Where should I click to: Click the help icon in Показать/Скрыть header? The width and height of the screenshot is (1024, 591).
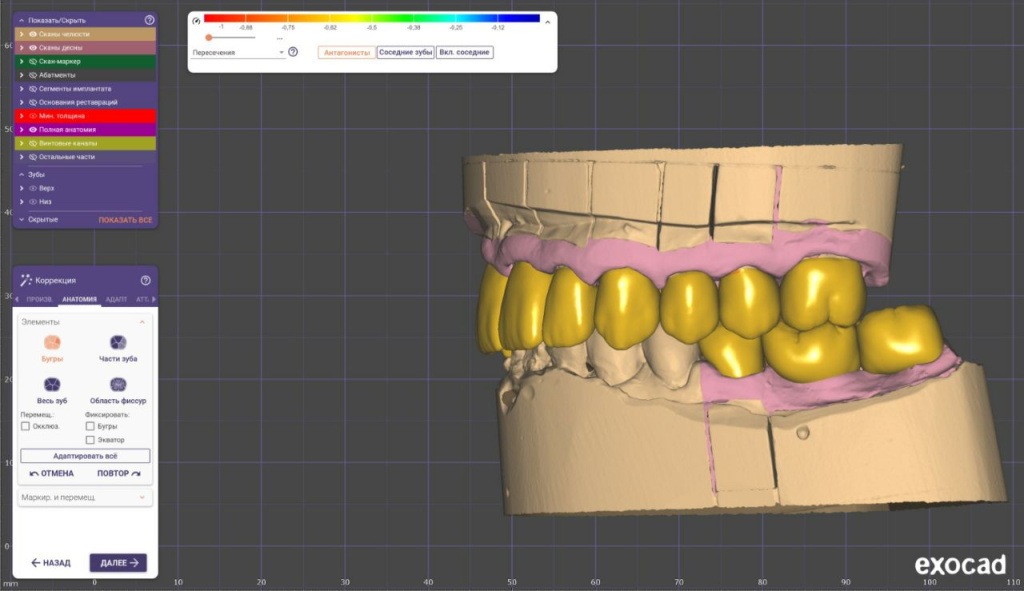[x=149, y=20]
